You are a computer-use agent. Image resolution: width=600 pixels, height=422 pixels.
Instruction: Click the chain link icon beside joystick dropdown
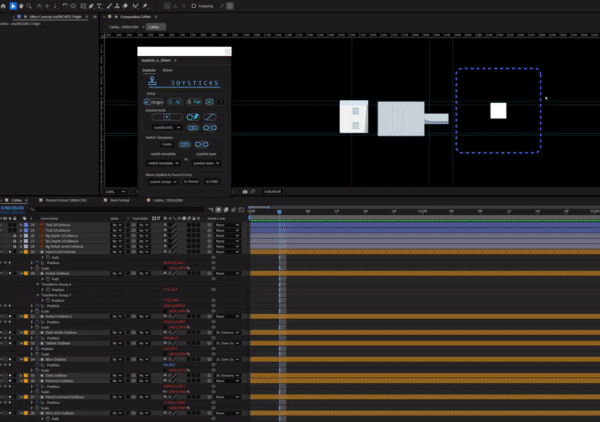[x=193, y=127]
